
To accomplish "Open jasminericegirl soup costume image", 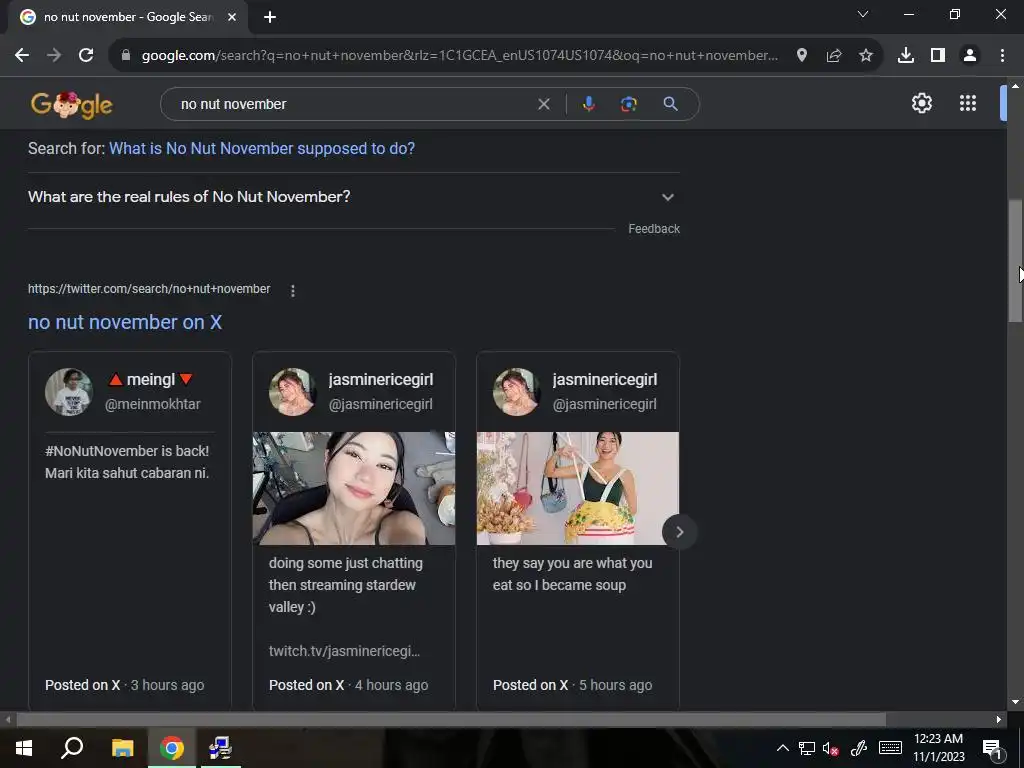I will click(578, 488).
